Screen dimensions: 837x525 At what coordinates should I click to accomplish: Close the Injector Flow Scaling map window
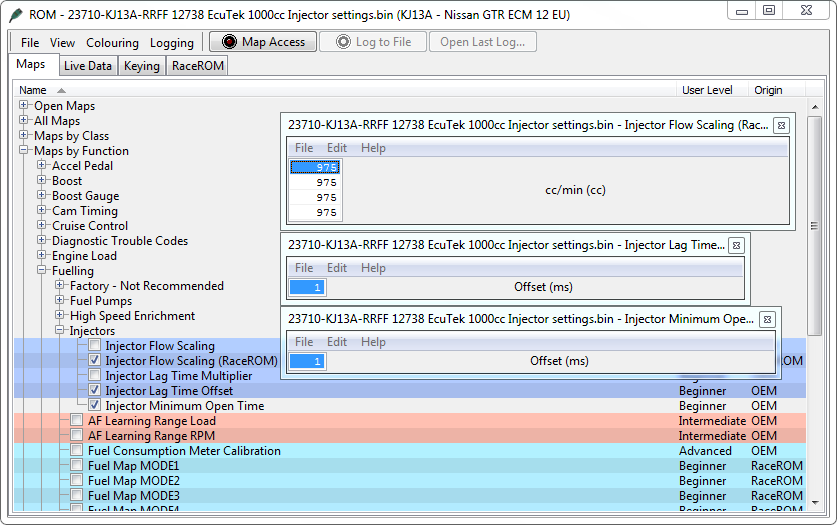(x=781, y=125)
